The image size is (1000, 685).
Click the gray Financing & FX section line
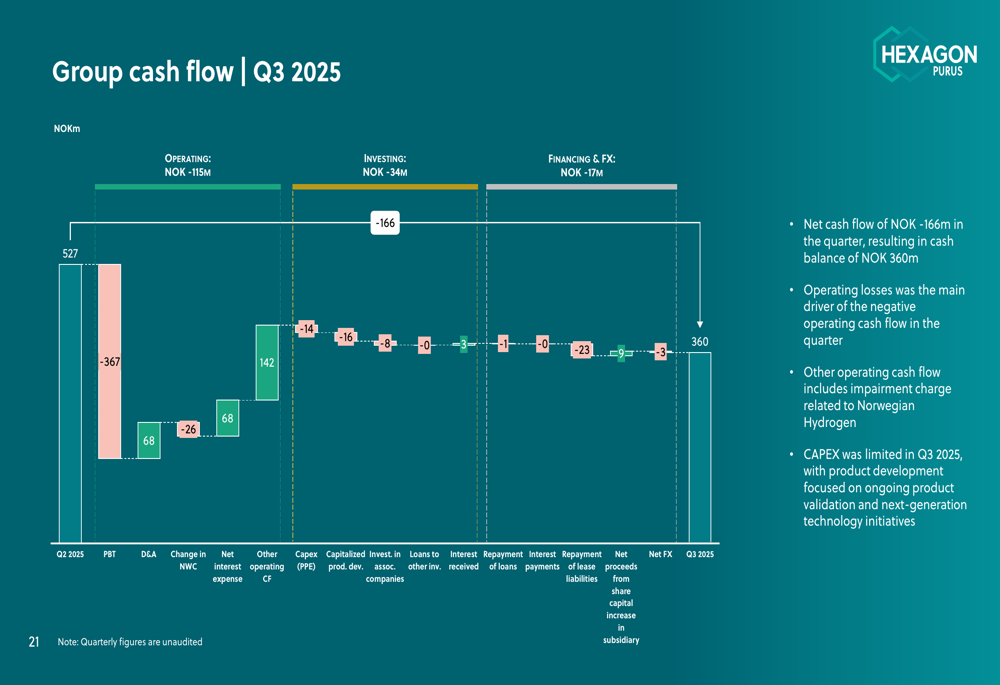coord(581,186)
